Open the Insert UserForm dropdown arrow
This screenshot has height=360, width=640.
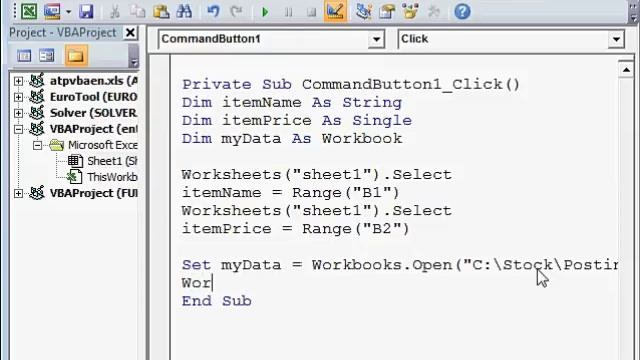68,12
